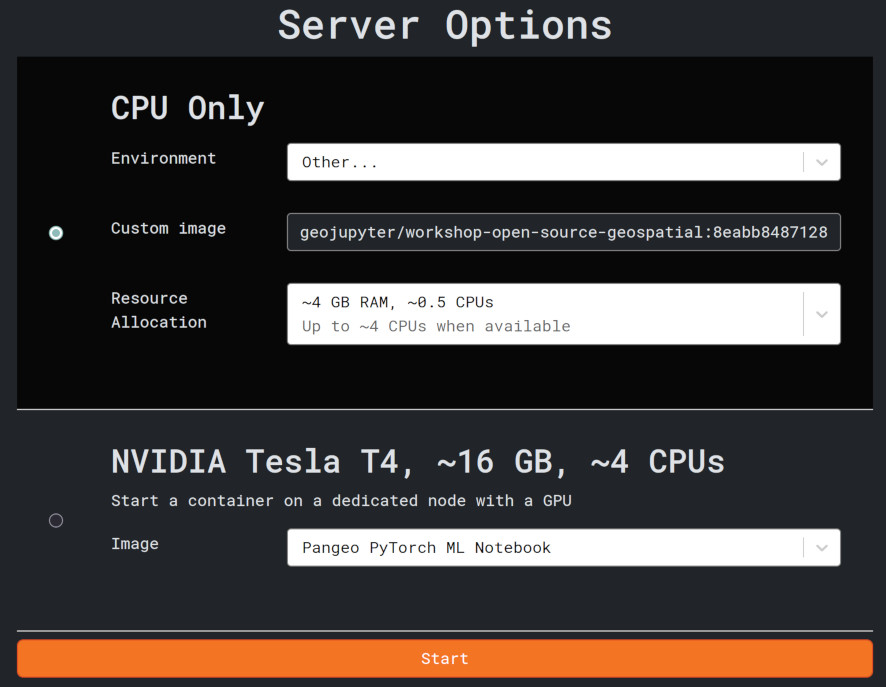This screenshot has width=886, height=687.
Task: Click the NVIDIA Tesla T4 heading
Action: click(x=417, y=461)
